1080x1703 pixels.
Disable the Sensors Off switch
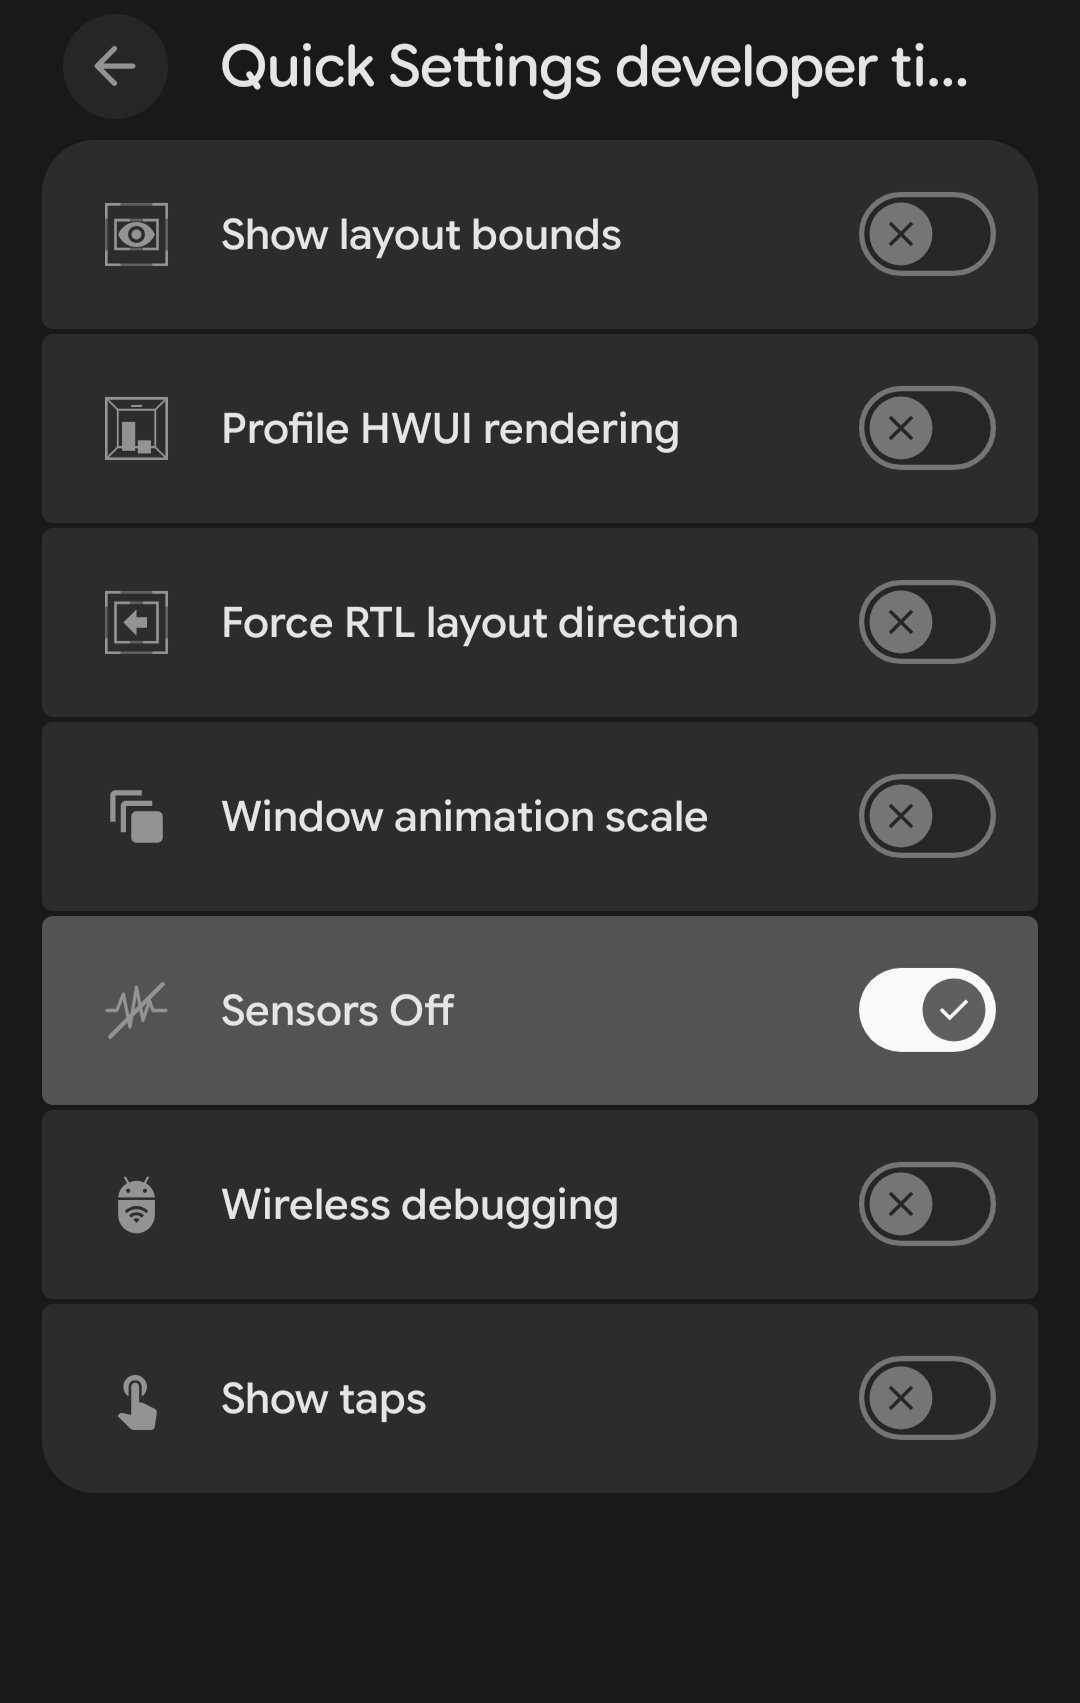click(926, 1010)
